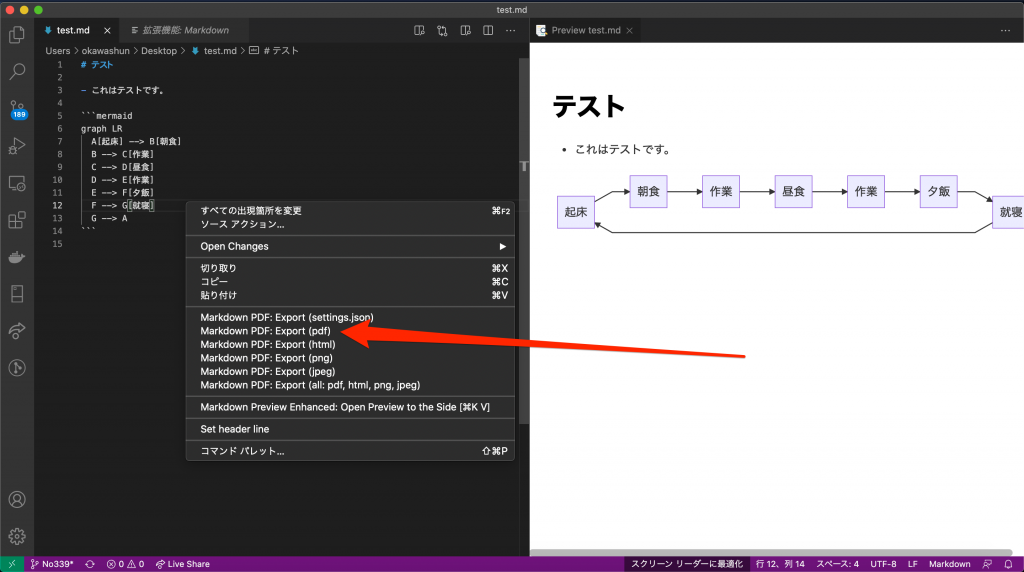The width and height of the screenshot is (1024, 572).
Task: Open the Explorer view in activity bar
Action: tap(17, 35)
